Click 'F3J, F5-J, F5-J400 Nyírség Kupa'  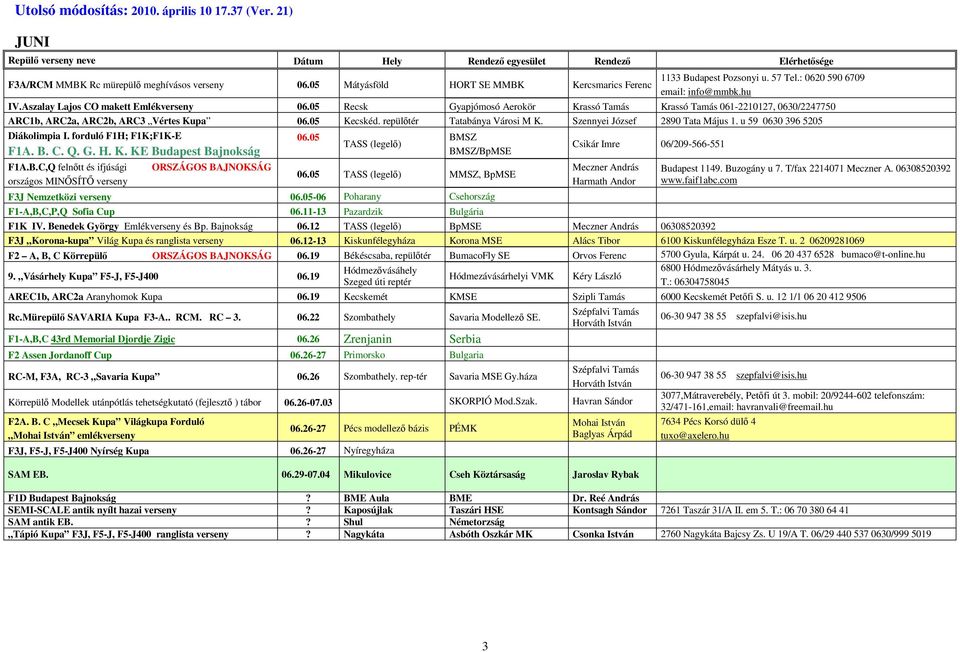78,451
